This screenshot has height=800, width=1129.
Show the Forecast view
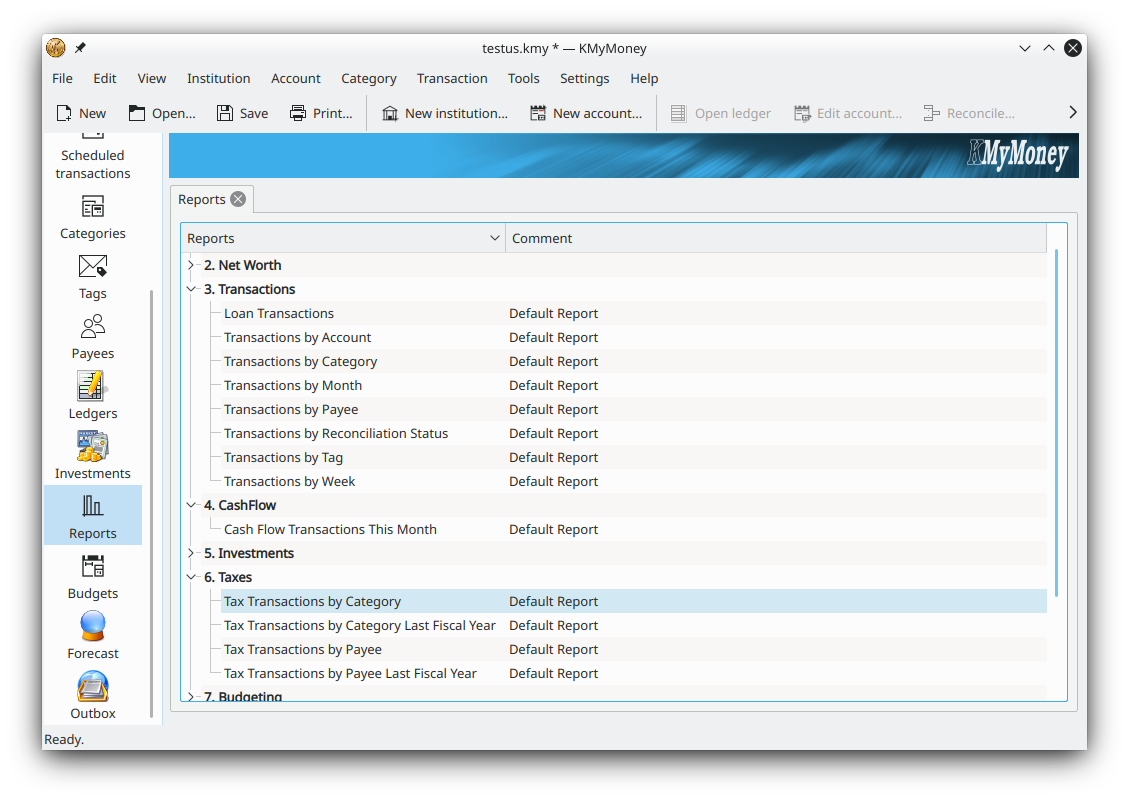pyautogui.click(x=93, y=636)
